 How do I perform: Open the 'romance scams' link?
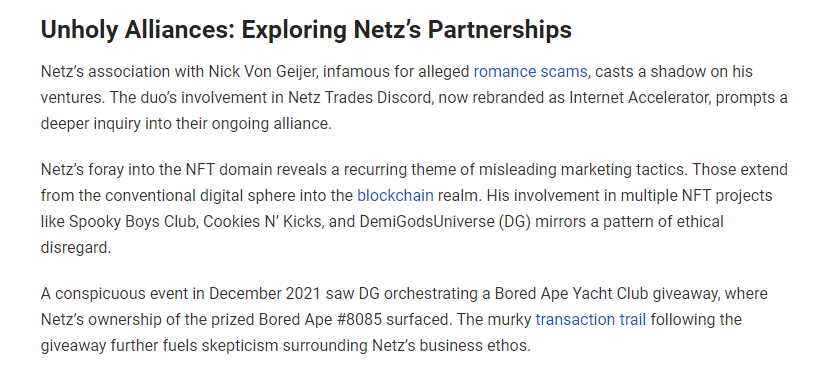click(530, 72)
